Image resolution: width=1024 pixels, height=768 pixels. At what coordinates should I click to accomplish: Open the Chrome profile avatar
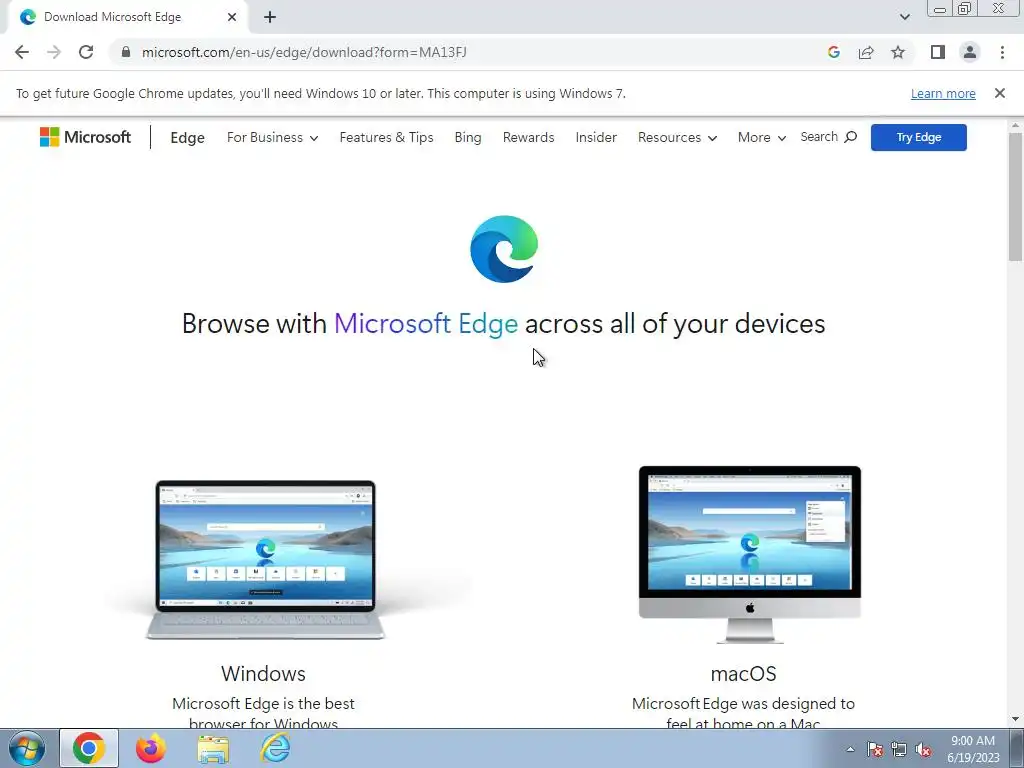click(970, 52)
